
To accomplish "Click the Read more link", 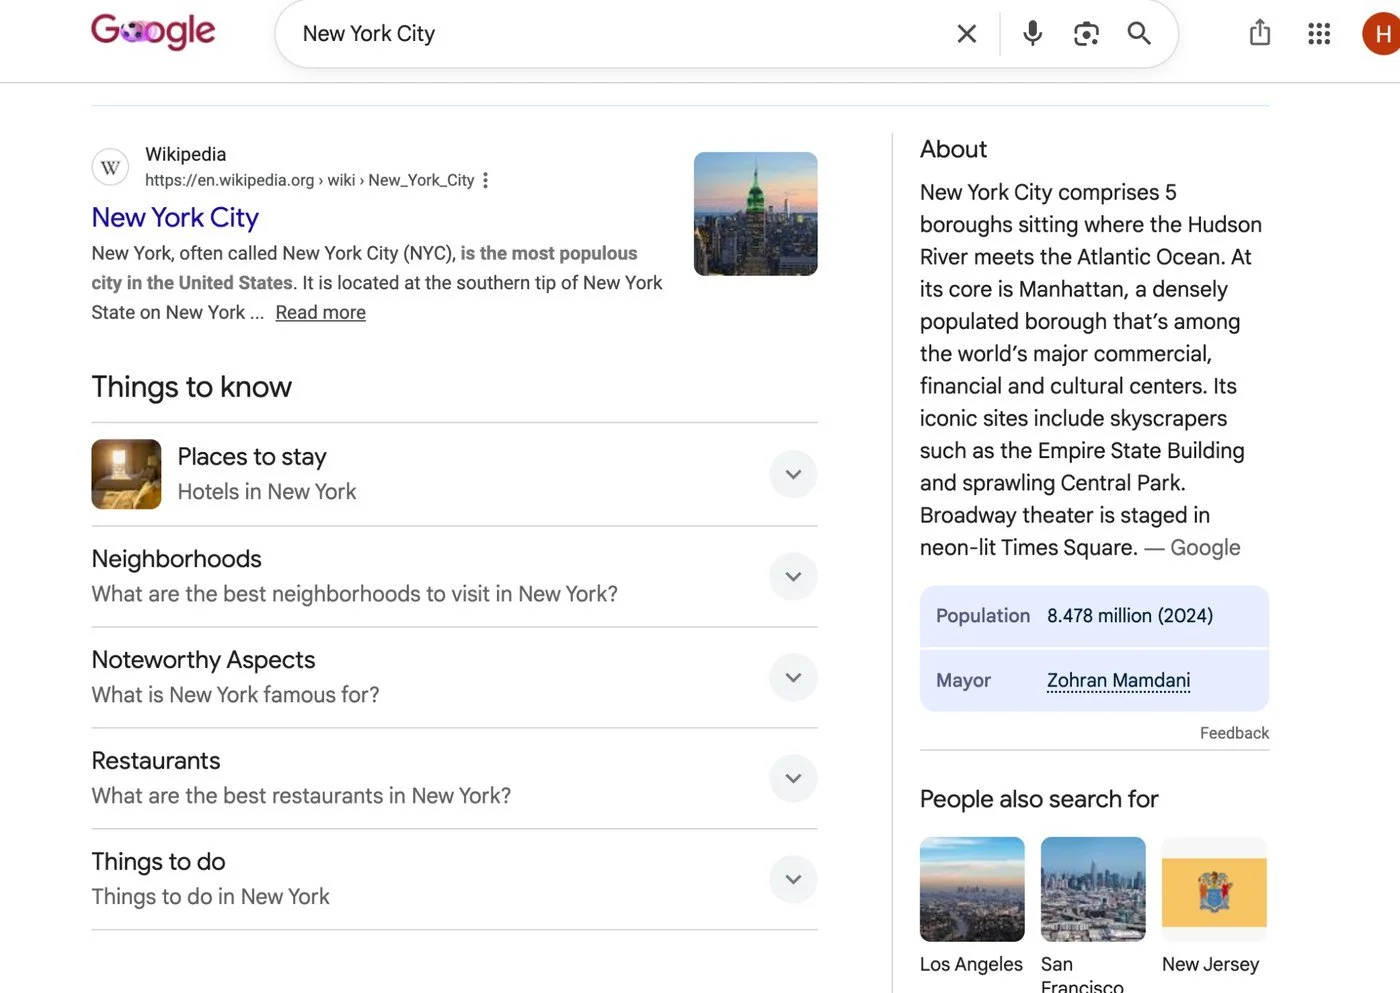I will click(320, 312).
